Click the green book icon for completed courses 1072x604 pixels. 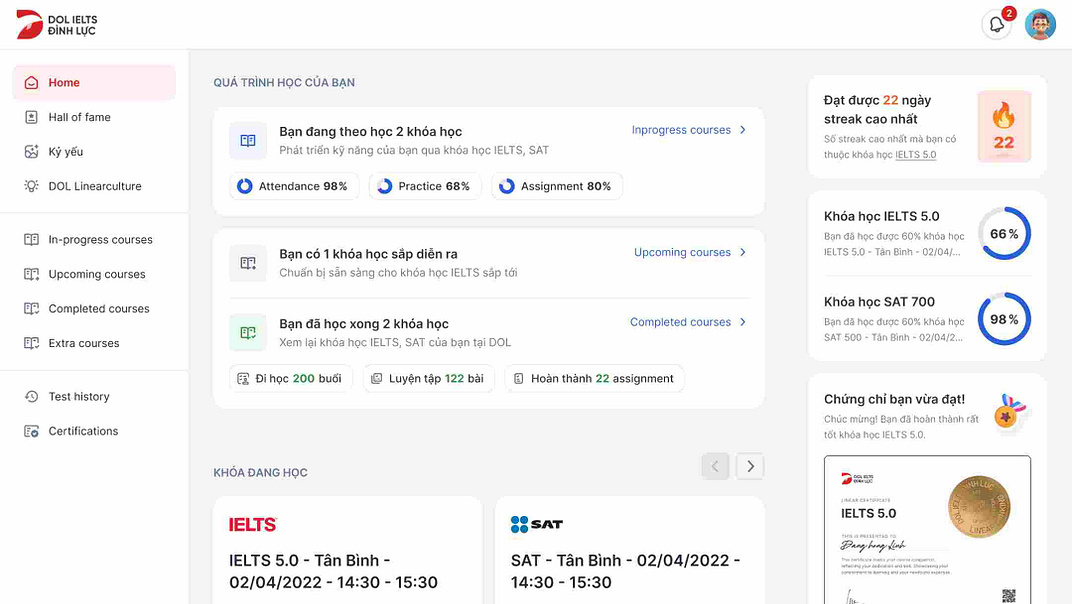point(248,333)
